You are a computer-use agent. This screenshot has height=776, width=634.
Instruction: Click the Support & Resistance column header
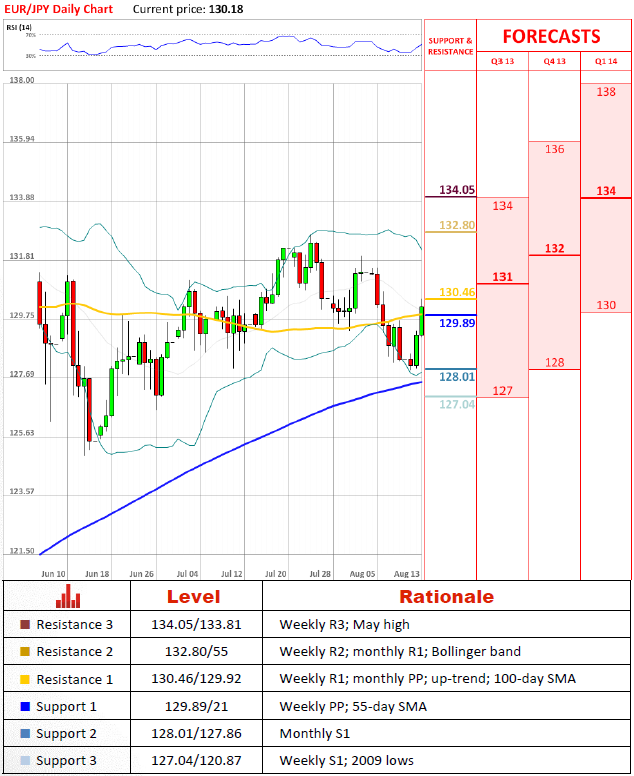click(450, 46)
